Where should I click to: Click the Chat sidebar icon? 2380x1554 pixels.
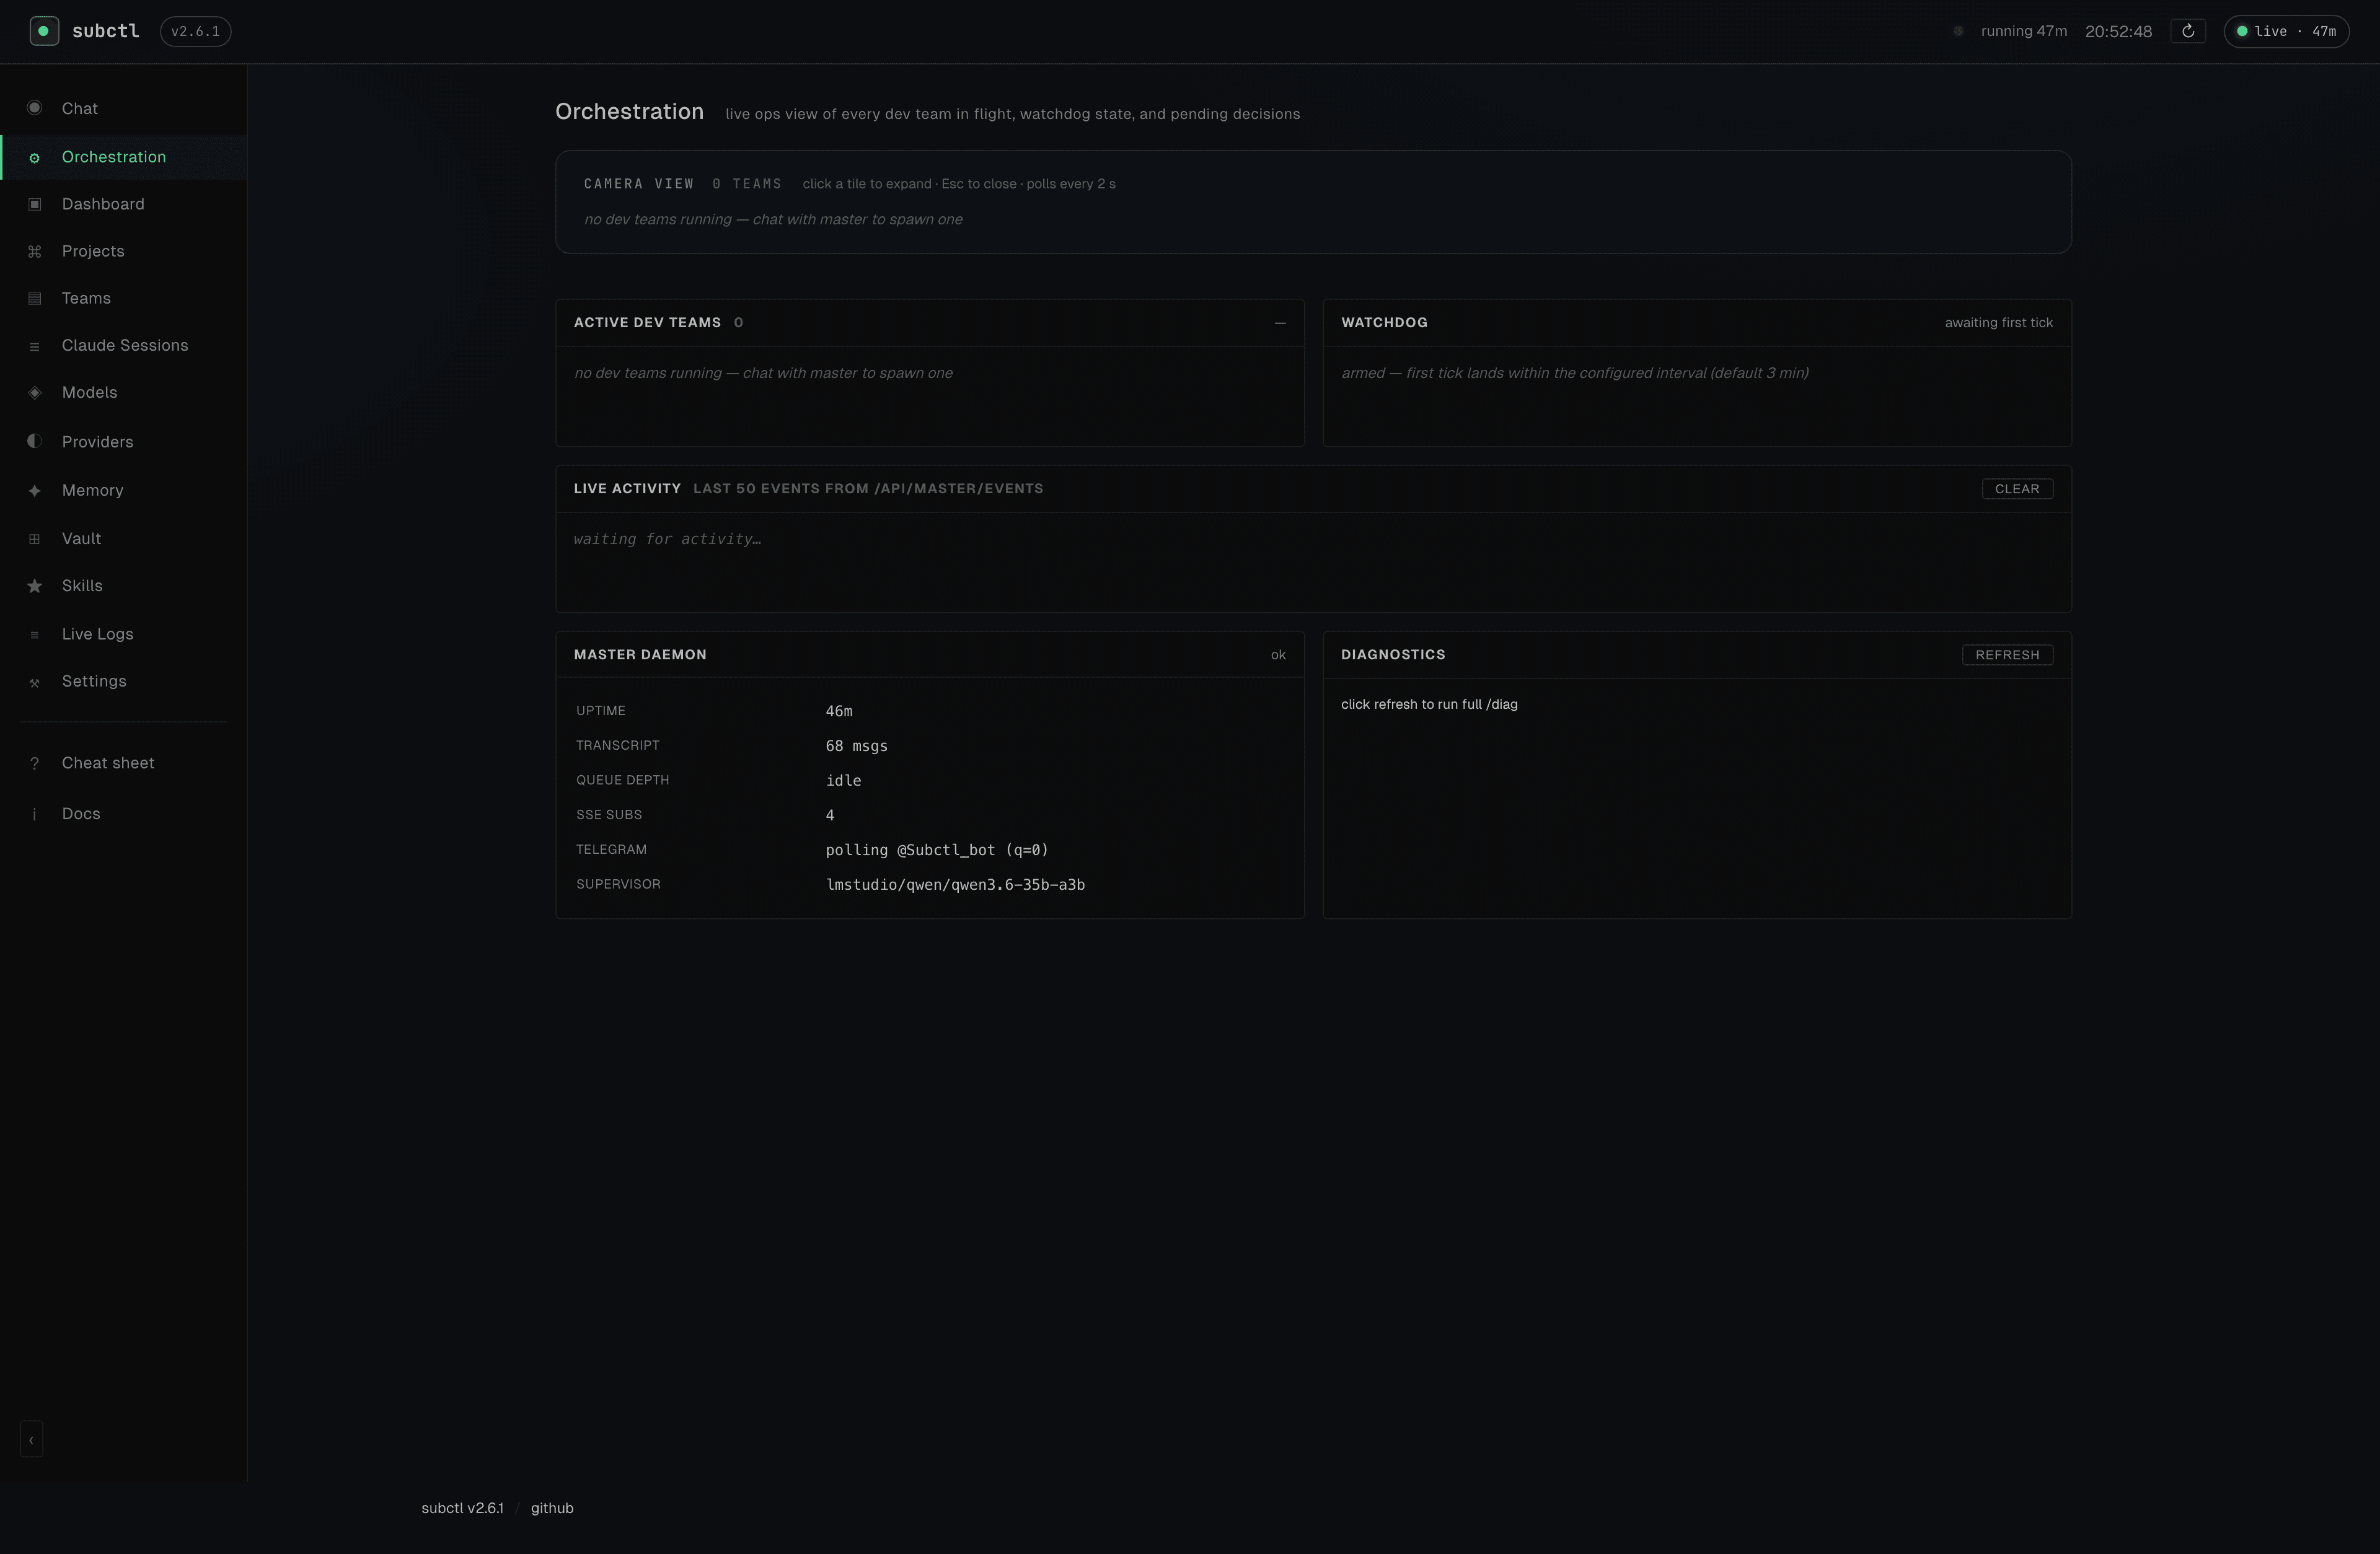point(35,108)
